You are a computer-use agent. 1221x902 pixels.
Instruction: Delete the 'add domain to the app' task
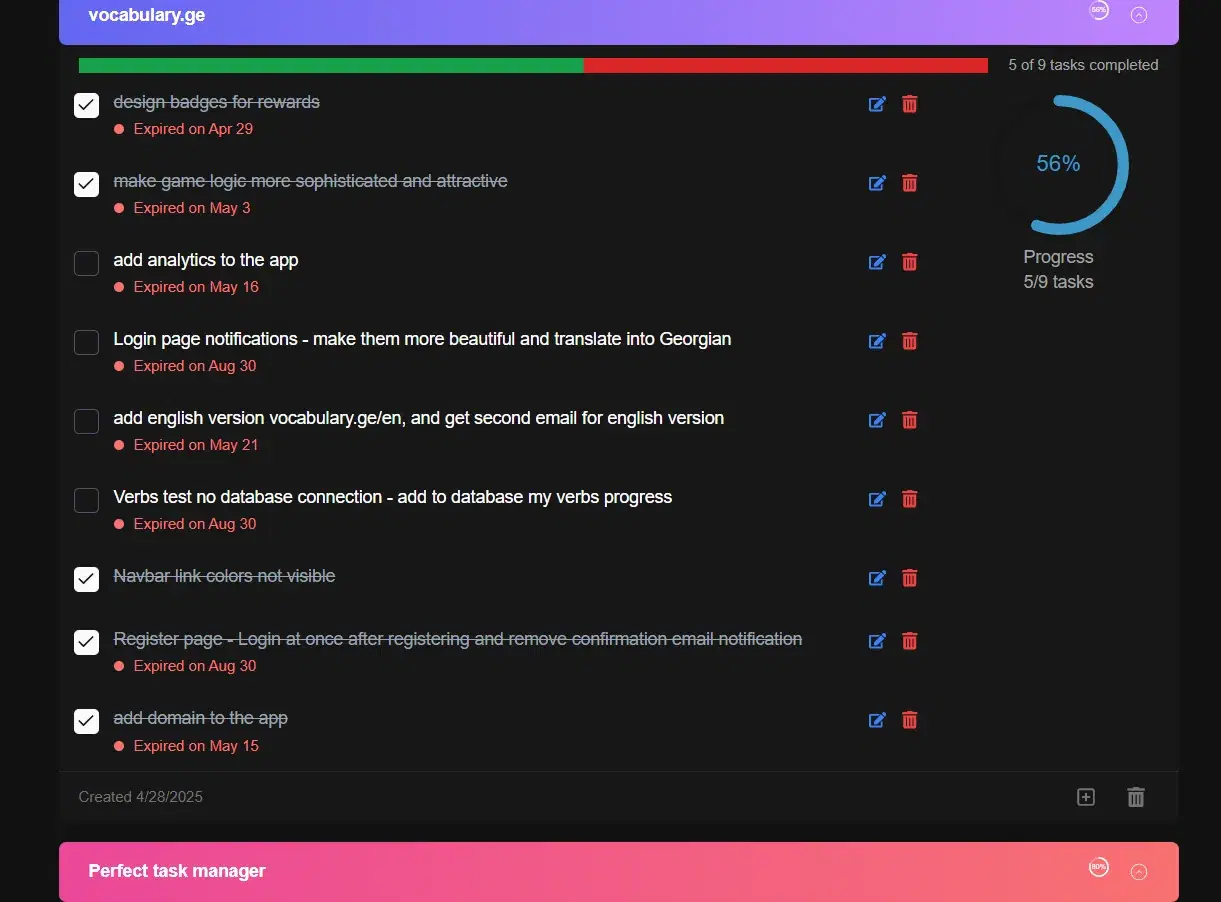click(910, 720)
